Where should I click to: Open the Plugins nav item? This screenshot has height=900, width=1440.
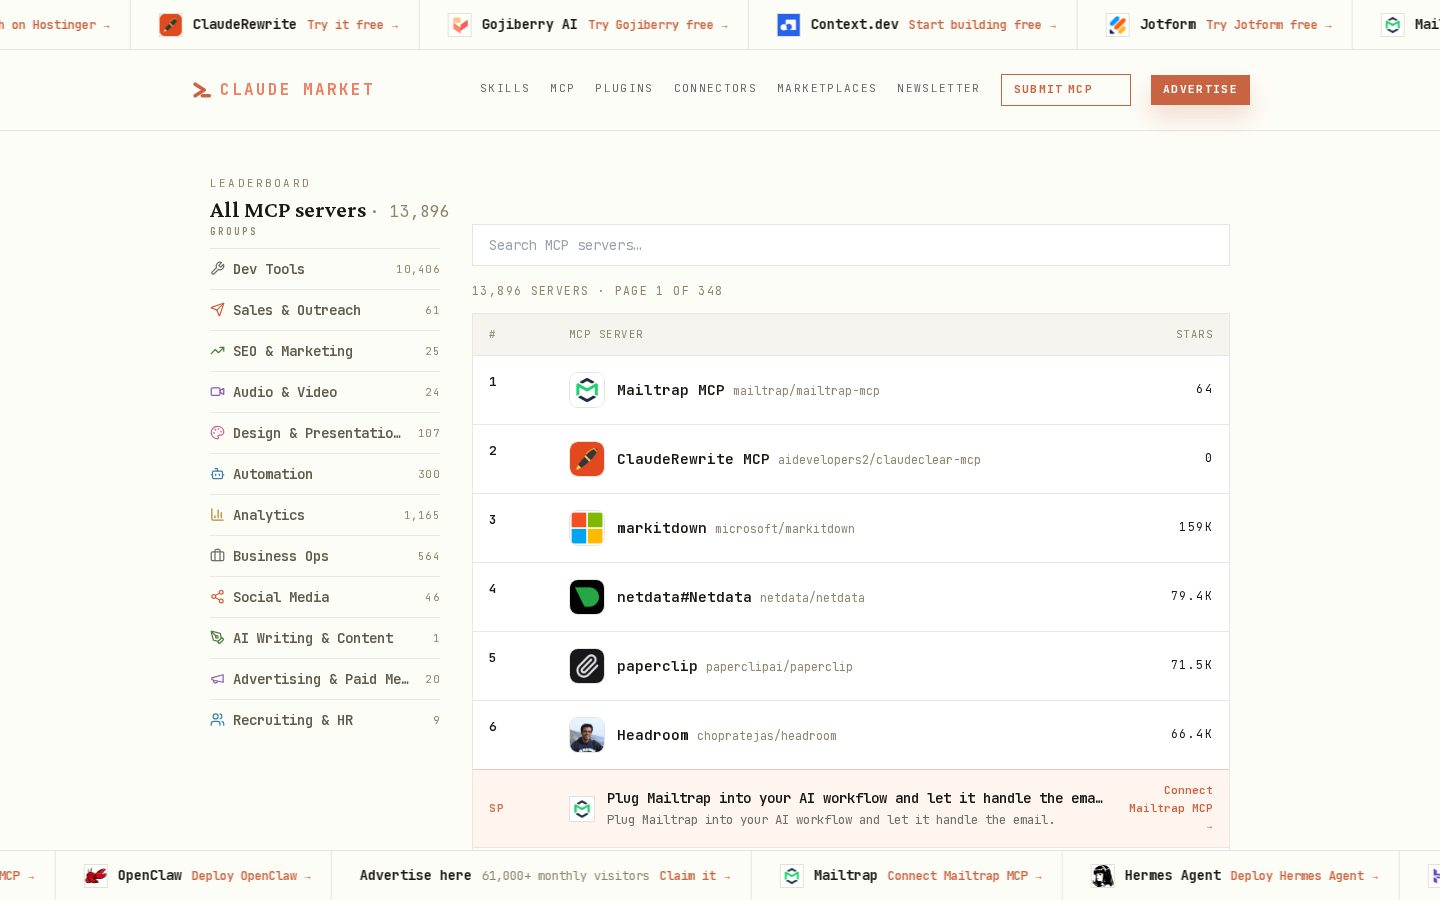pyautogui.click(x=624, y=89)
